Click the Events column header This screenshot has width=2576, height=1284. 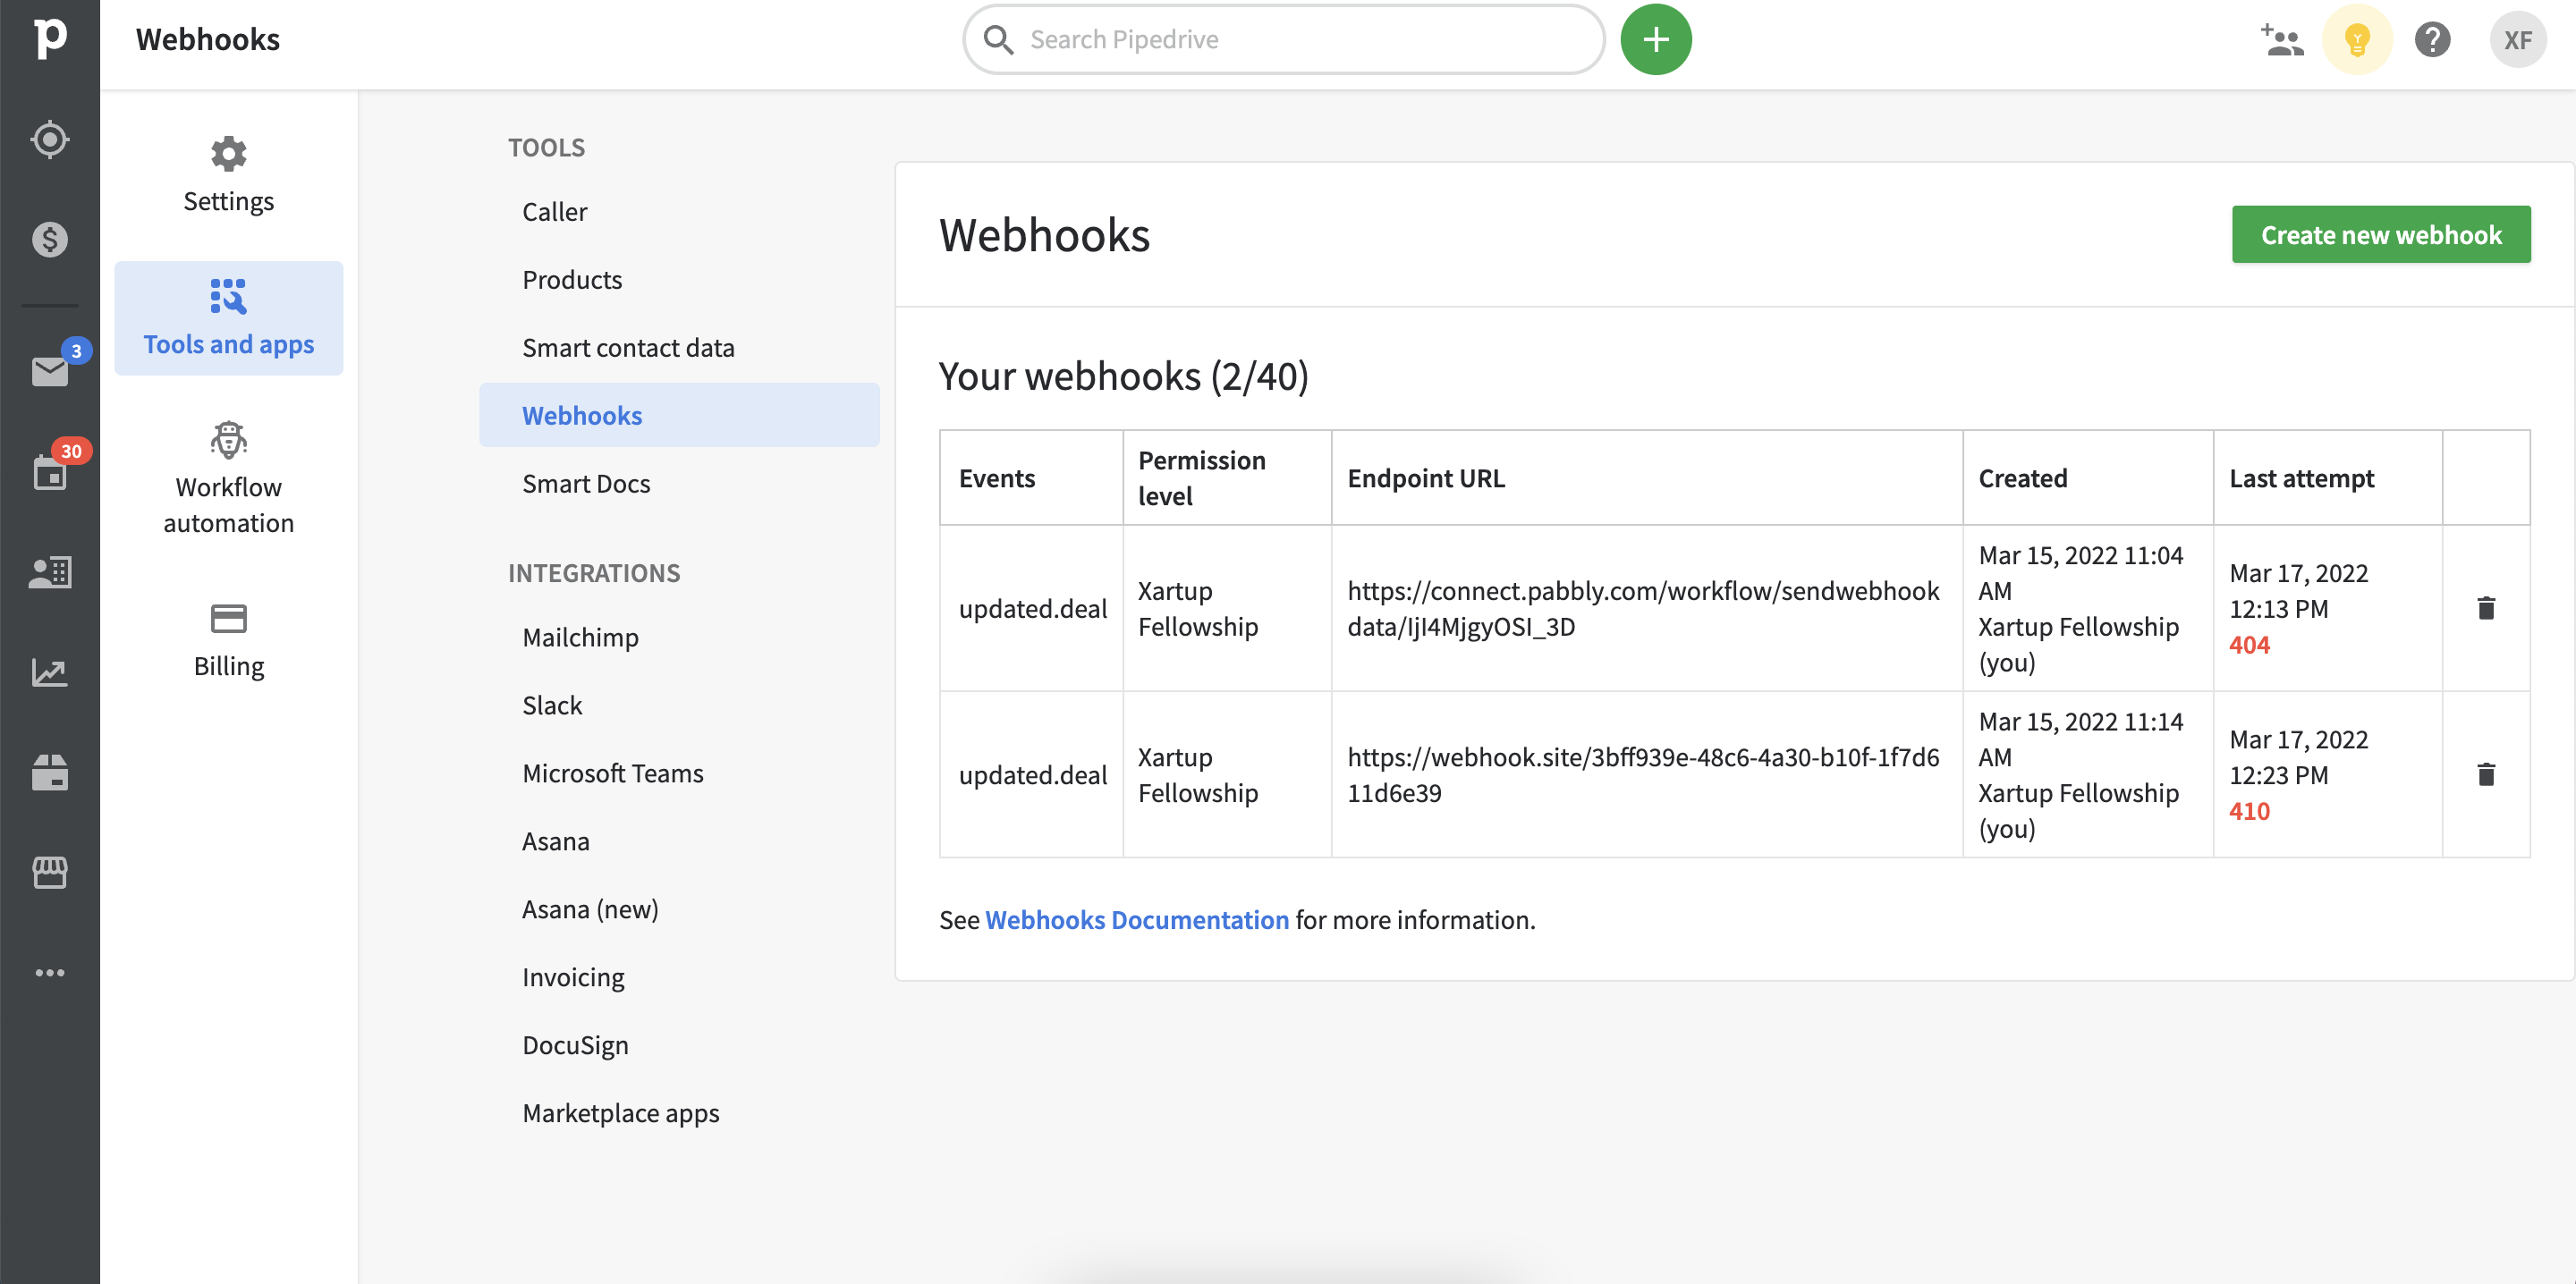pos(997,478)
